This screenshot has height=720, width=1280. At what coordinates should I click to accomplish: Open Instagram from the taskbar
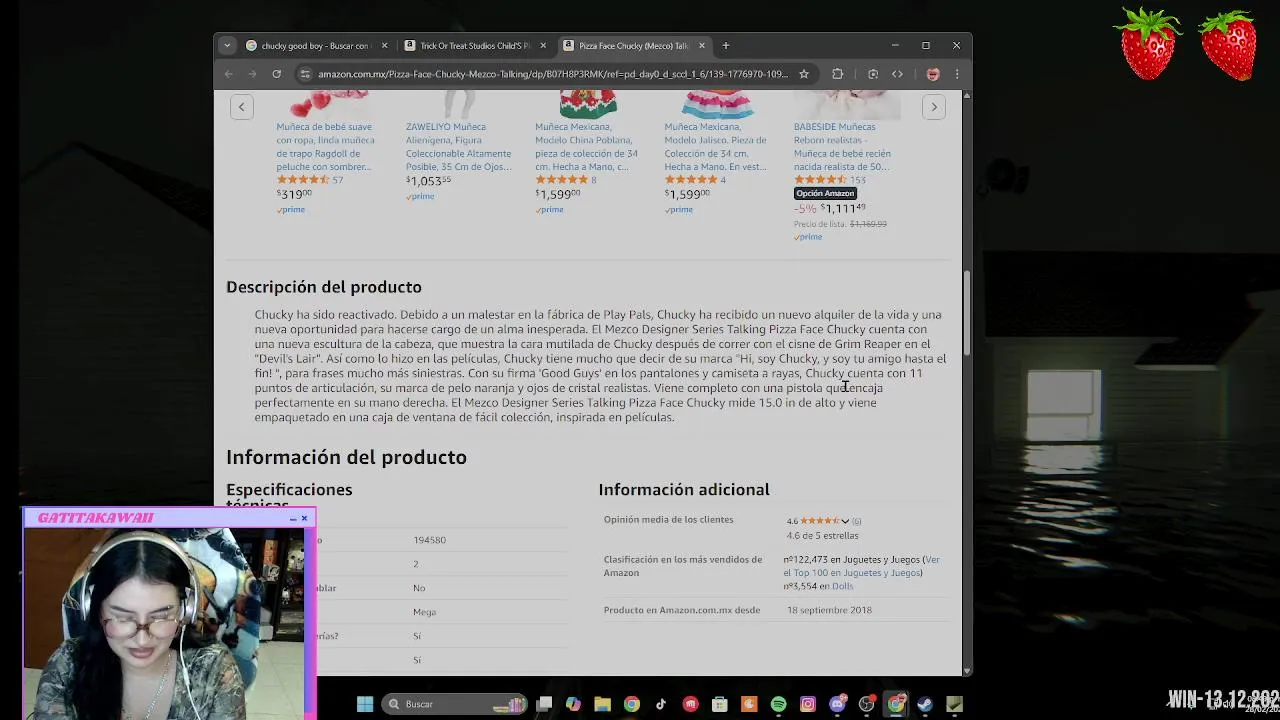coord(808,704)
